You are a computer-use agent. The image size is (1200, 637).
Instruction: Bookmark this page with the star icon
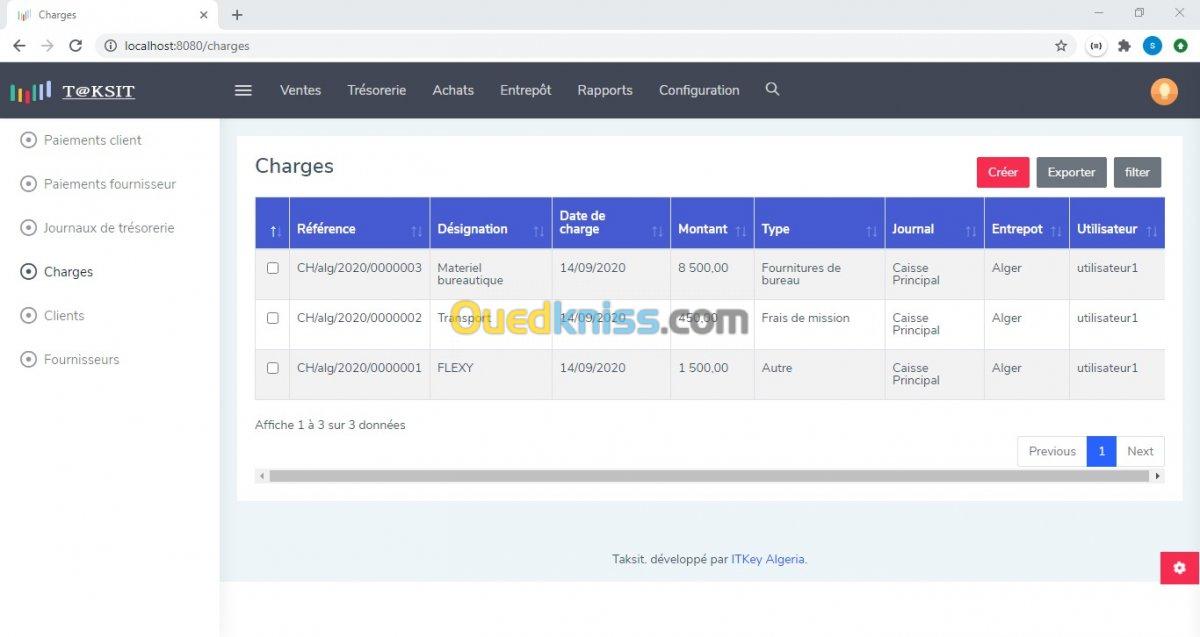click(1061, 46)
